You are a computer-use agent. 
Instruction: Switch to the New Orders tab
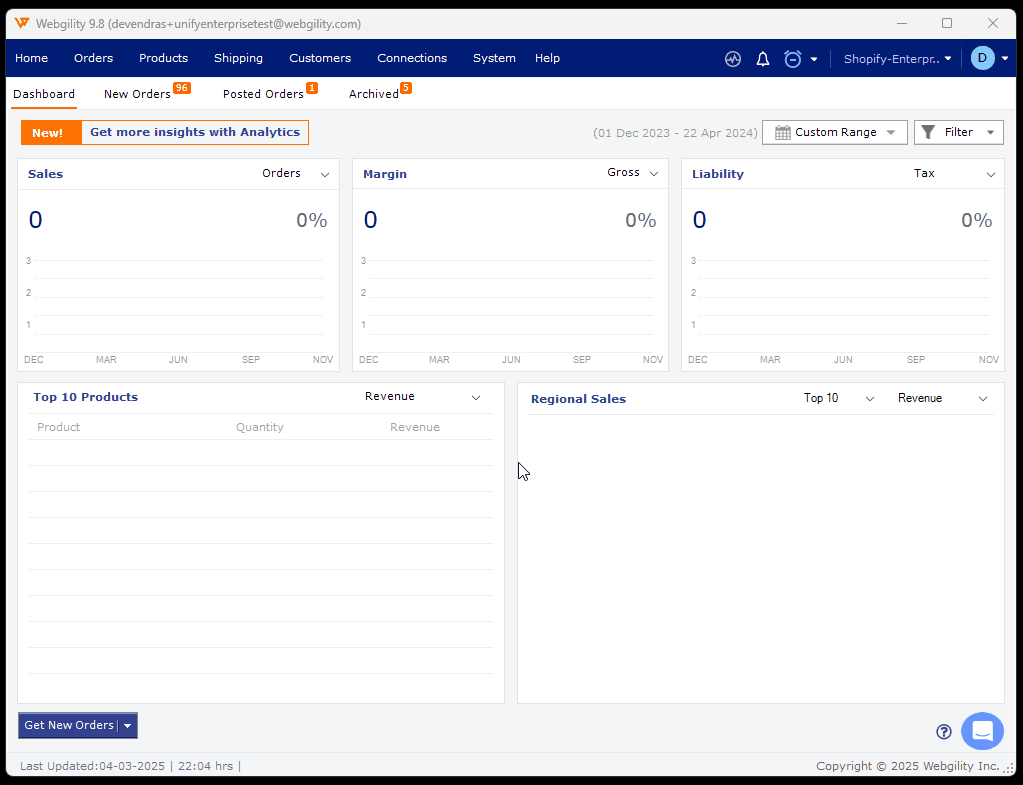coord(137,94)
